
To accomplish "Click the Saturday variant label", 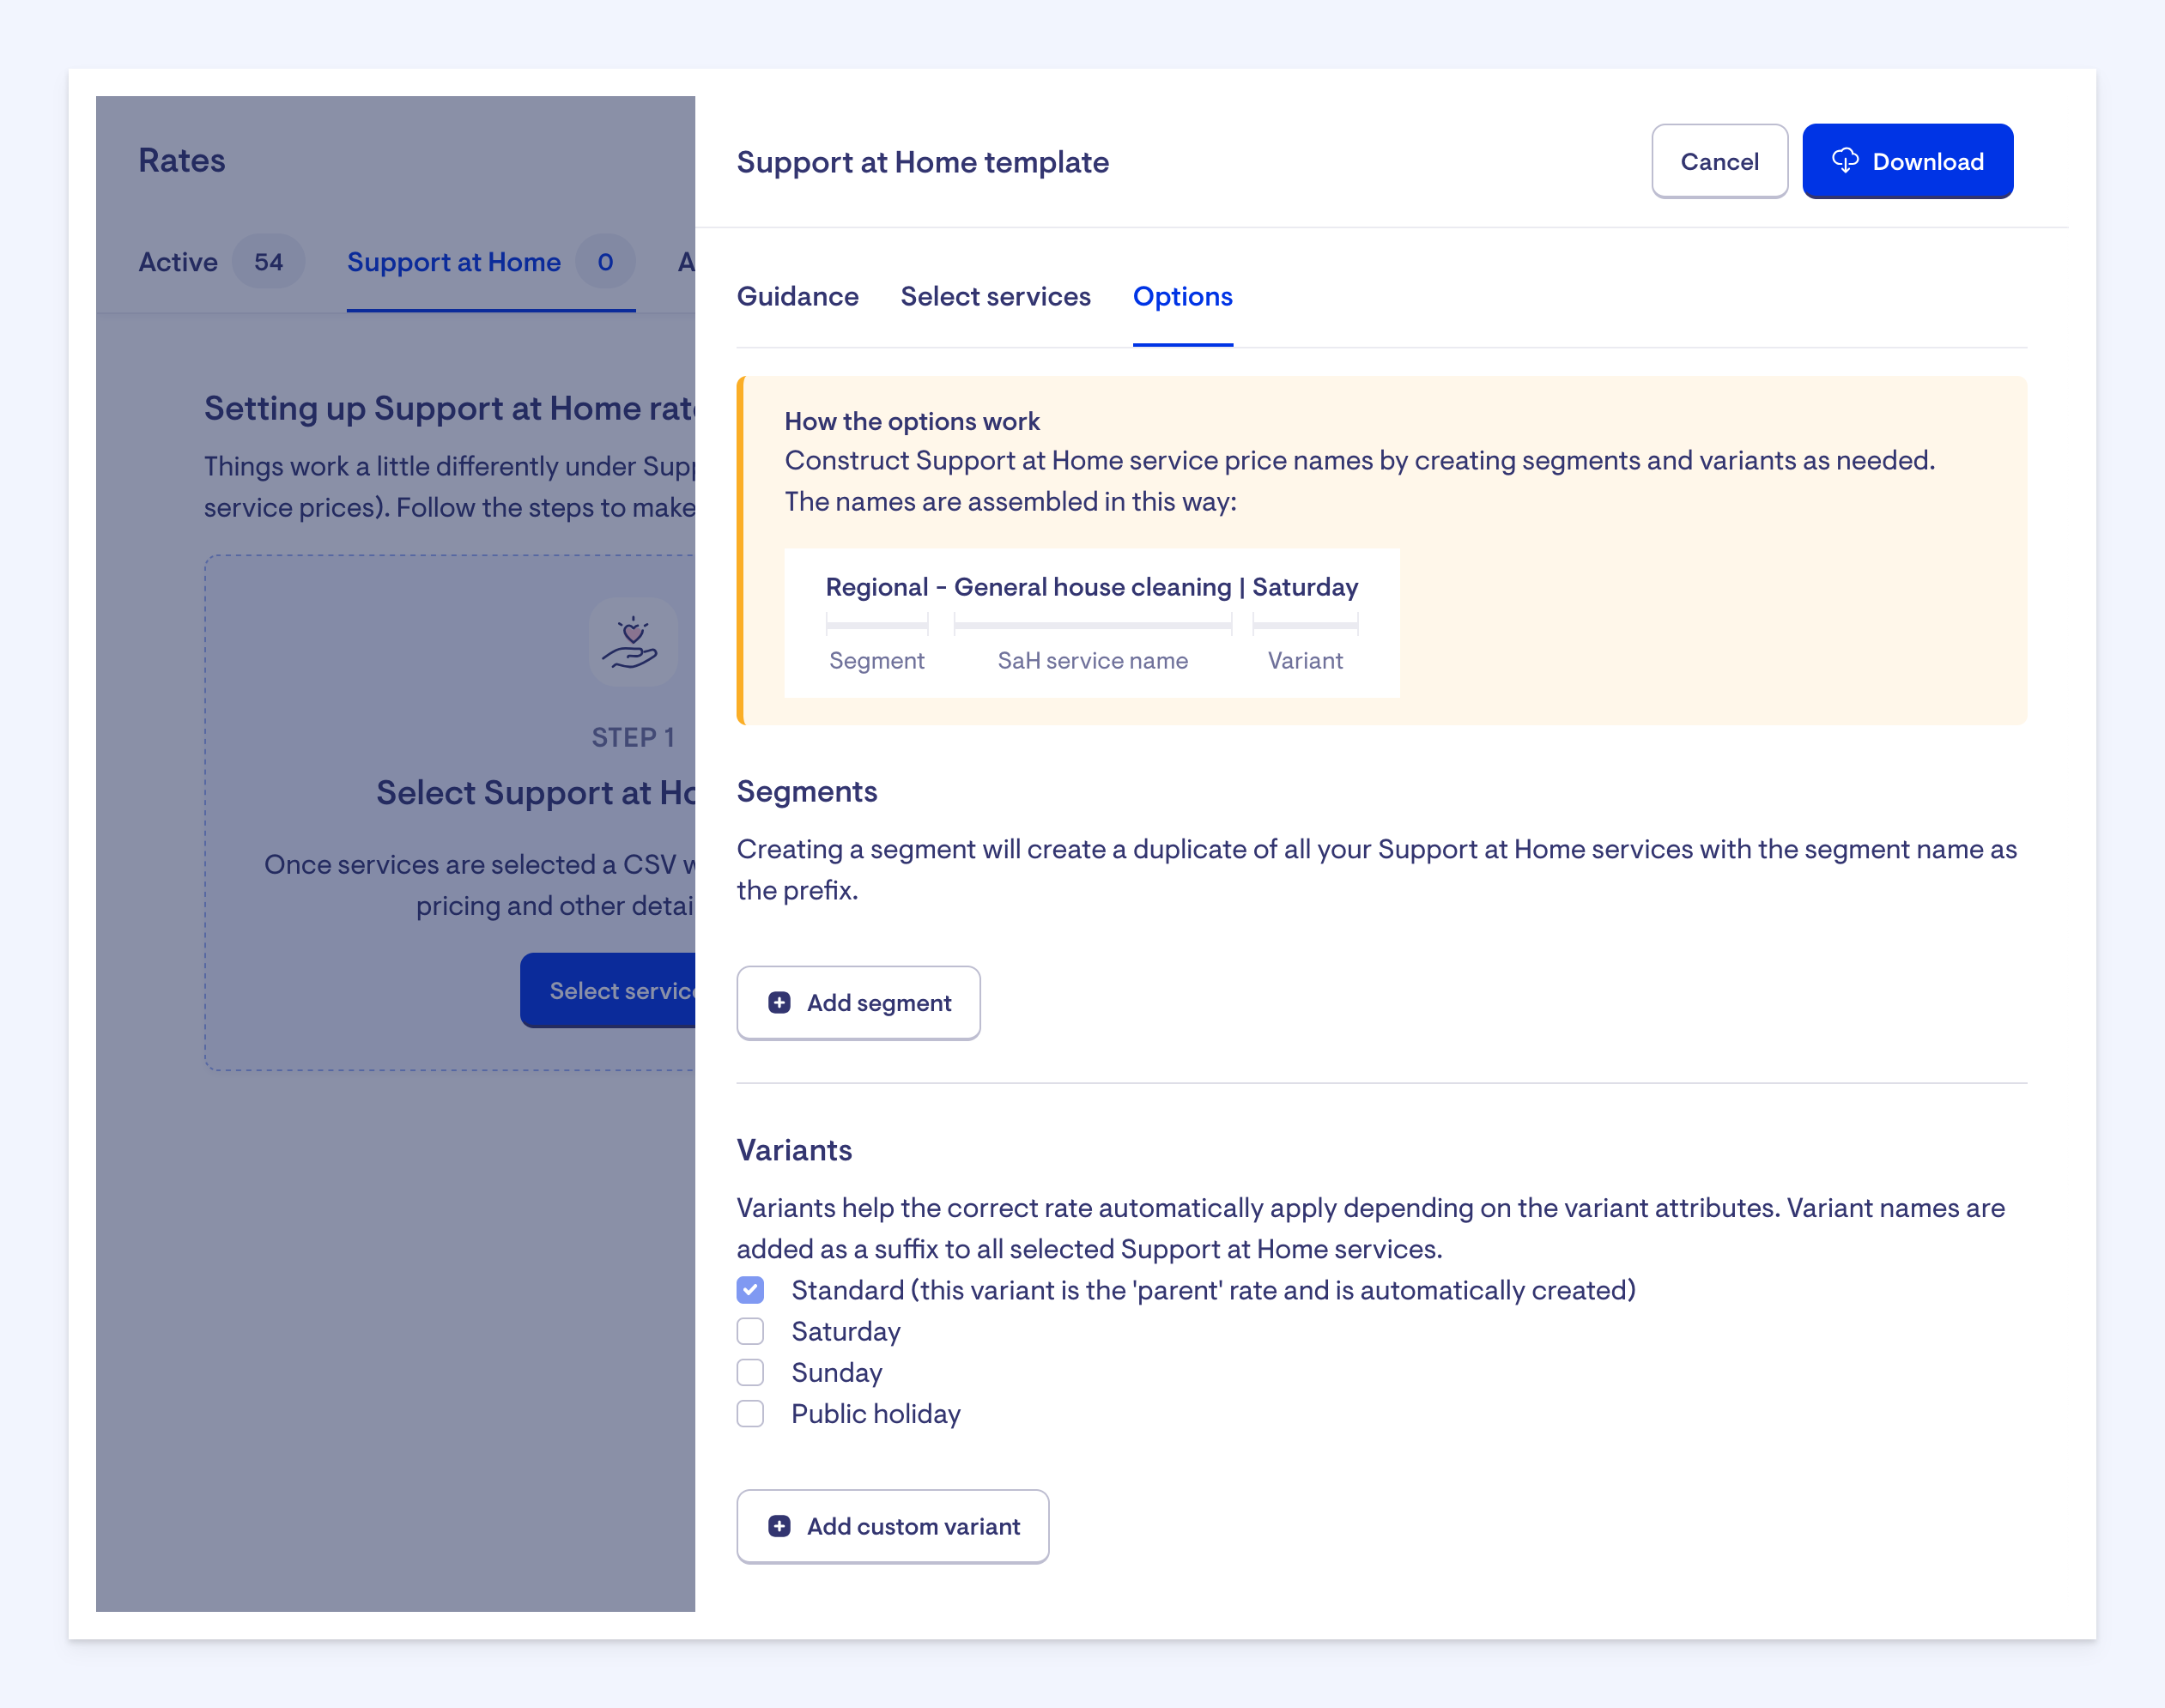I will 846,1331.
